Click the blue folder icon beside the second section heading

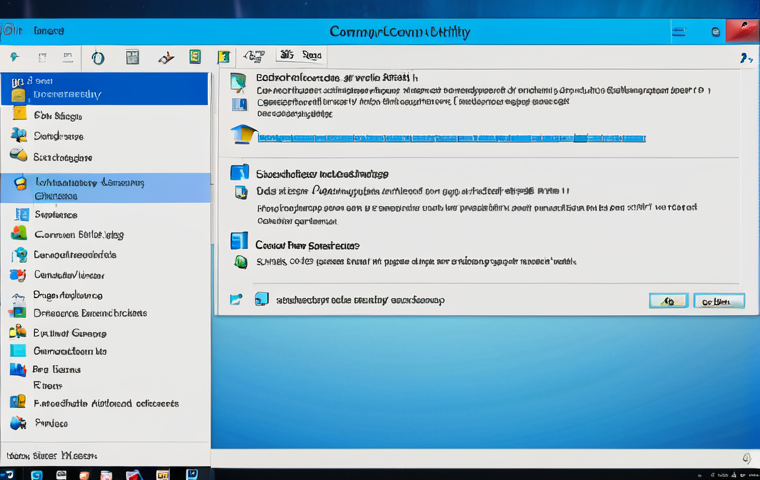click(239, 173)
